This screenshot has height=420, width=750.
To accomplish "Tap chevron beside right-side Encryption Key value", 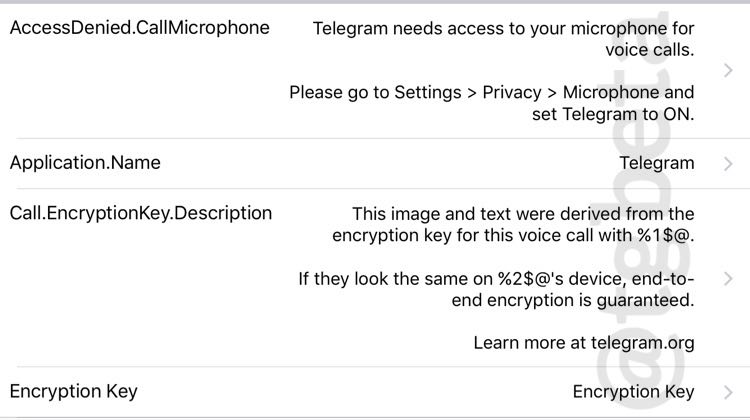I will point(728,392).
